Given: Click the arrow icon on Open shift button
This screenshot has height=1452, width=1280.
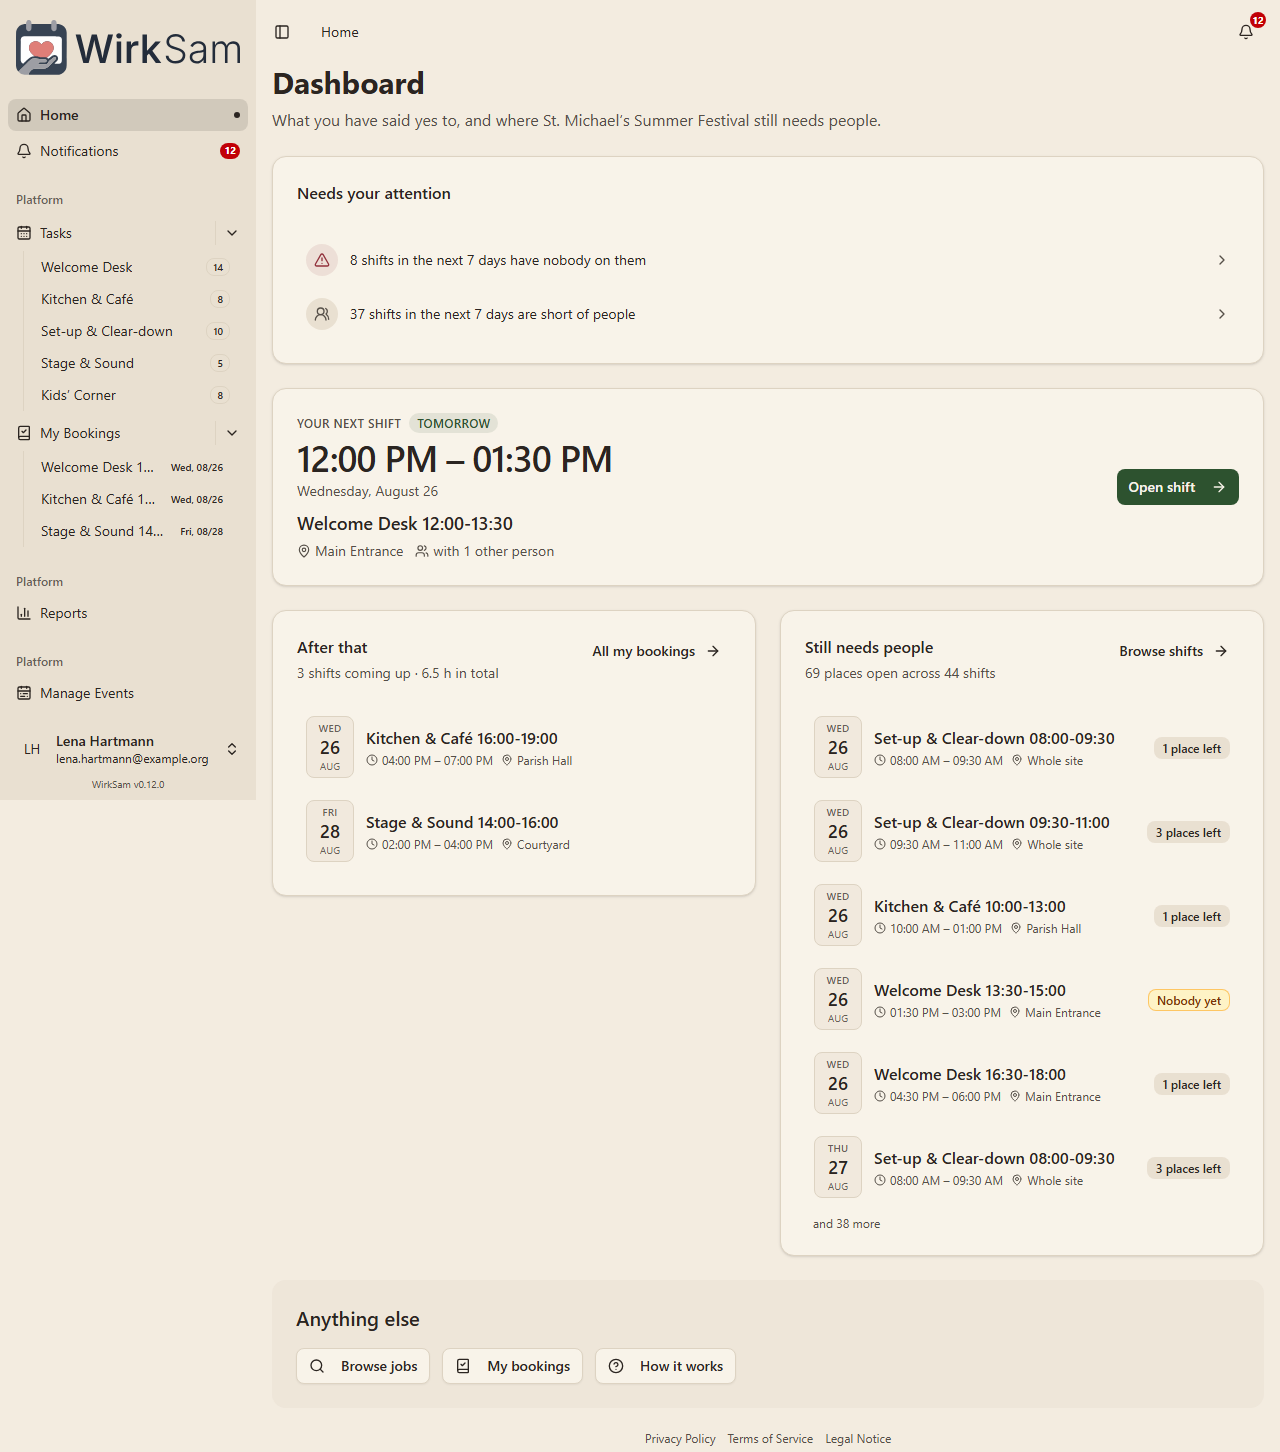Looking at the screenshot, I should coord(1219,487).
